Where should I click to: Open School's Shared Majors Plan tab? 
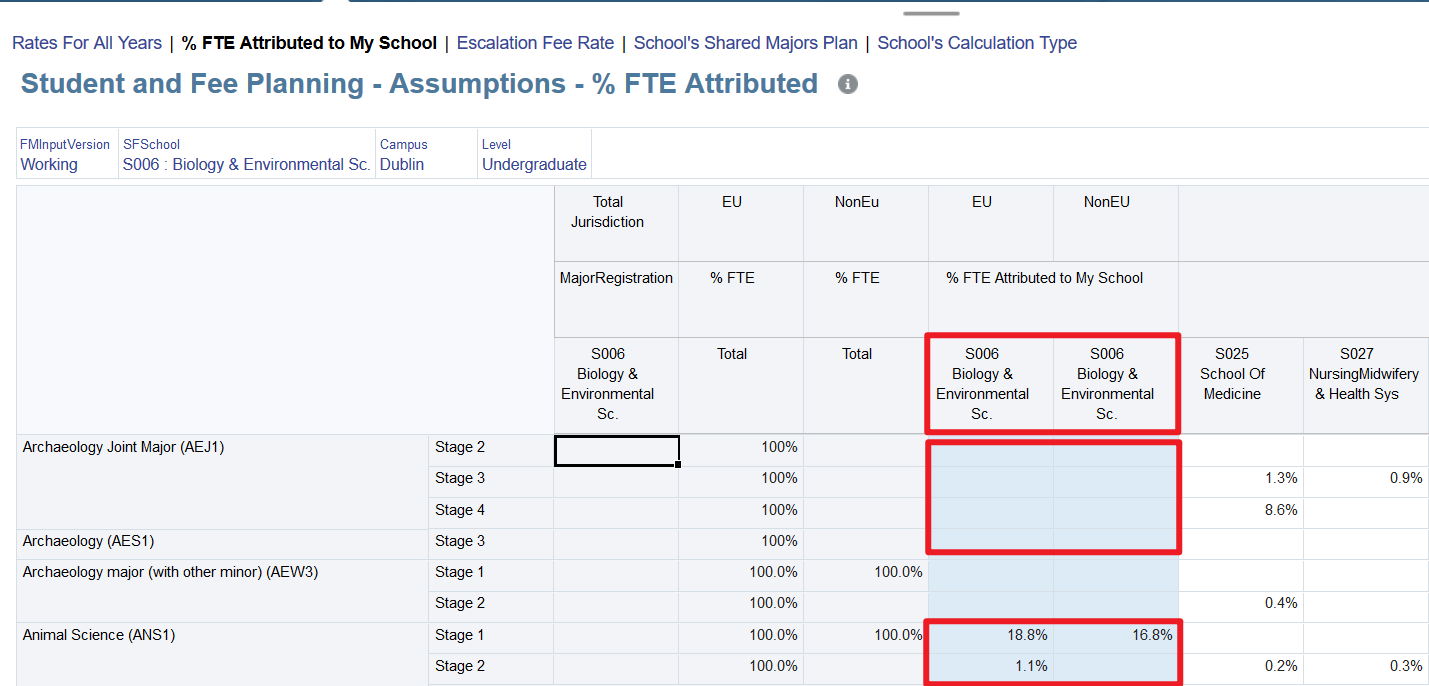coord(745,43)
